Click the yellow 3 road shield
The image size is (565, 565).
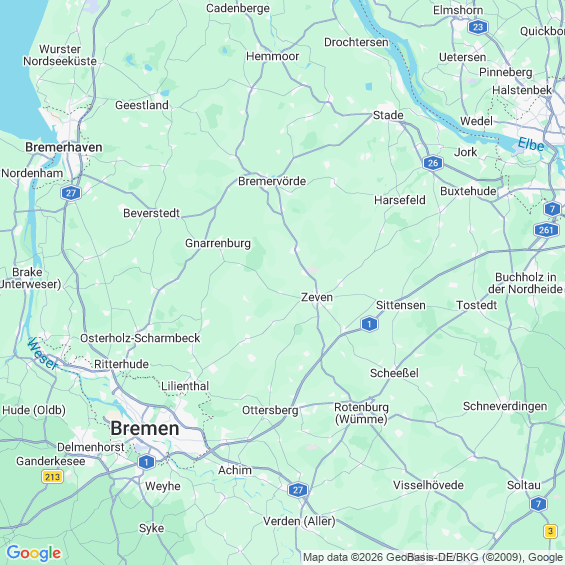(x=550, y=531)
